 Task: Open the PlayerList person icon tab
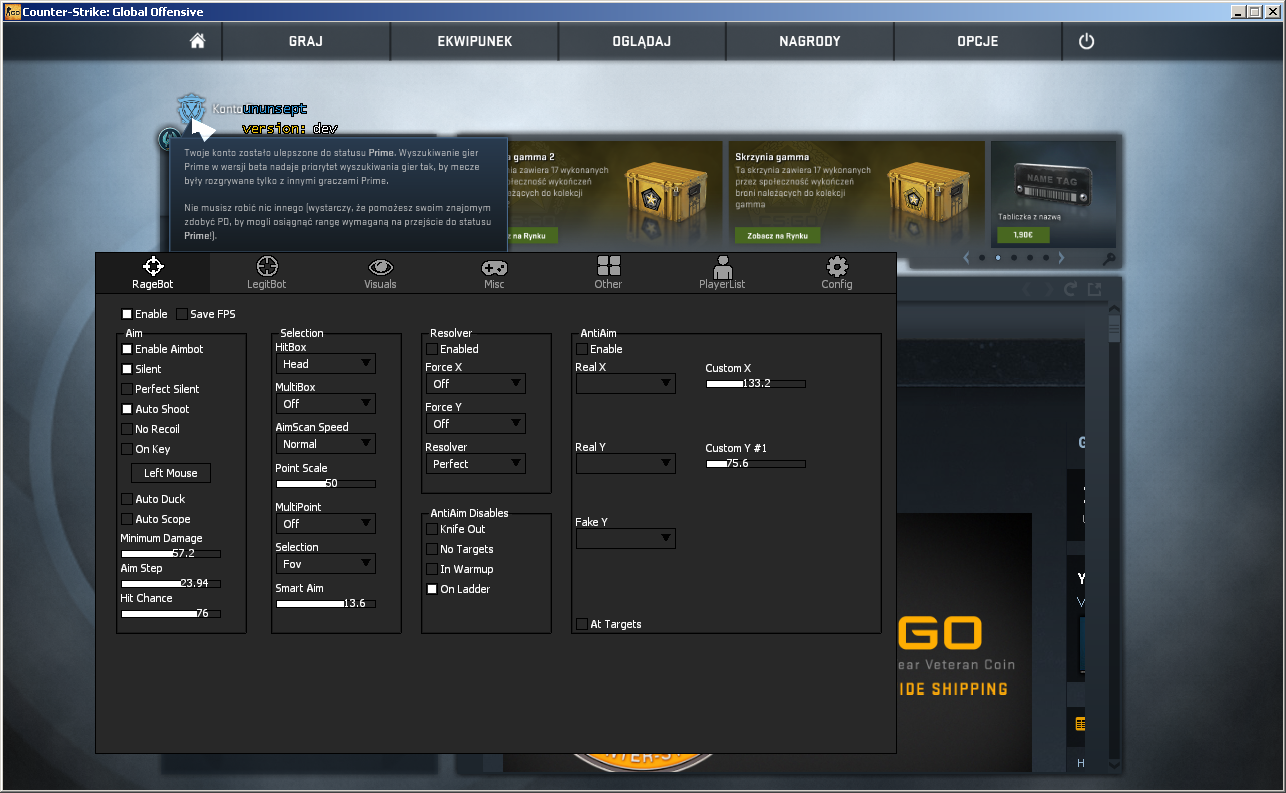[x=722, y=266]
